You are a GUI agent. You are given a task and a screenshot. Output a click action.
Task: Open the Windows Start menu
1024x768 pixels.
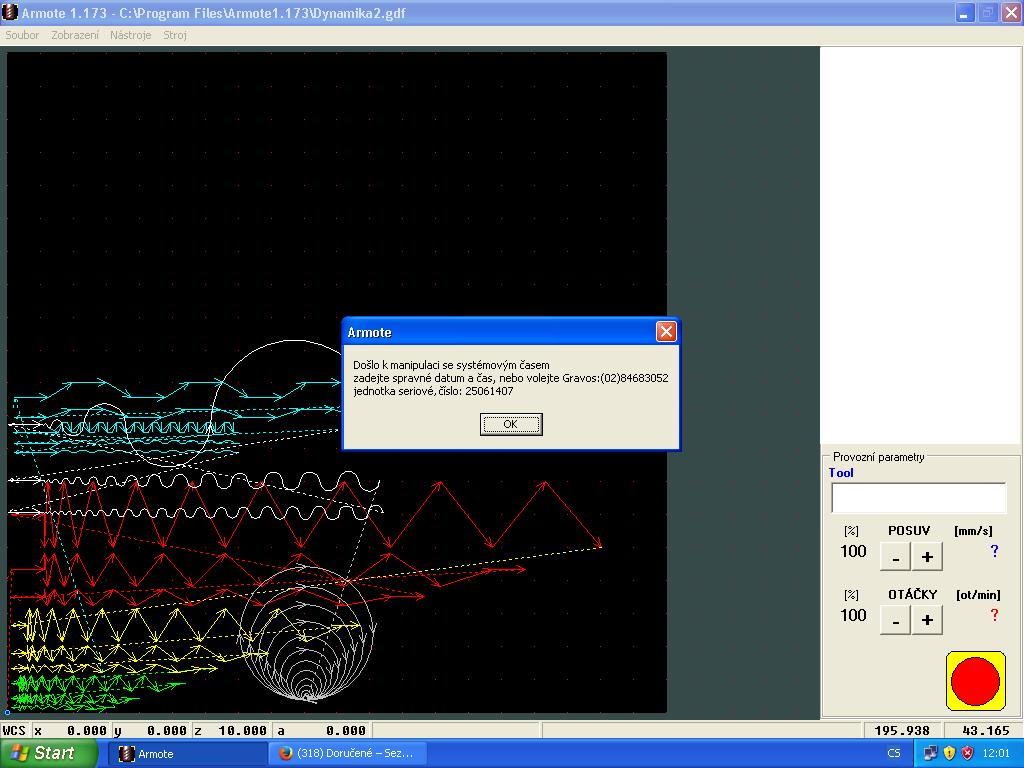pyautogui.click(x=49, y=753)
